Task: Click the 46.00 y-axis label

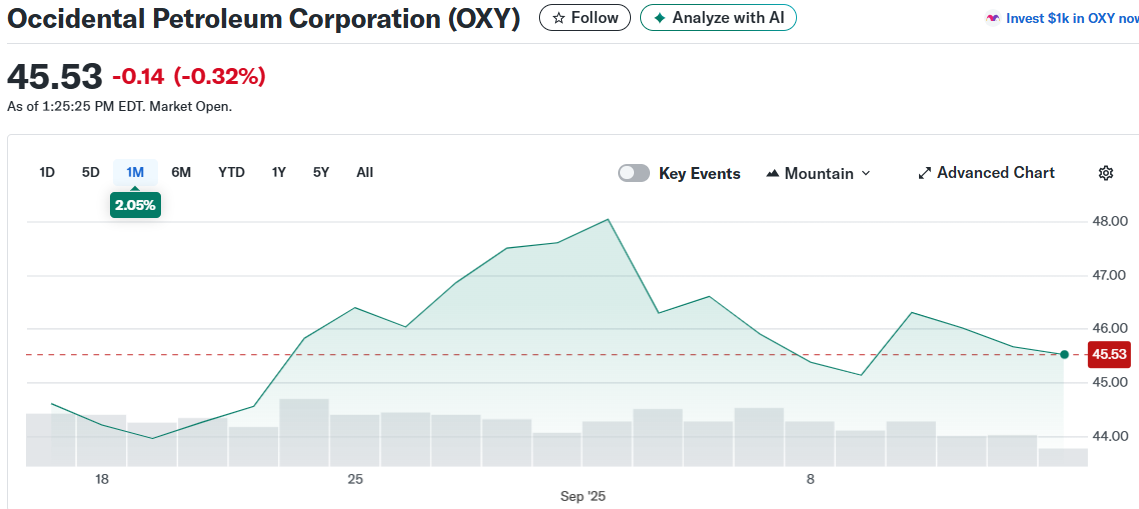Action: [x=1109, y=329]
